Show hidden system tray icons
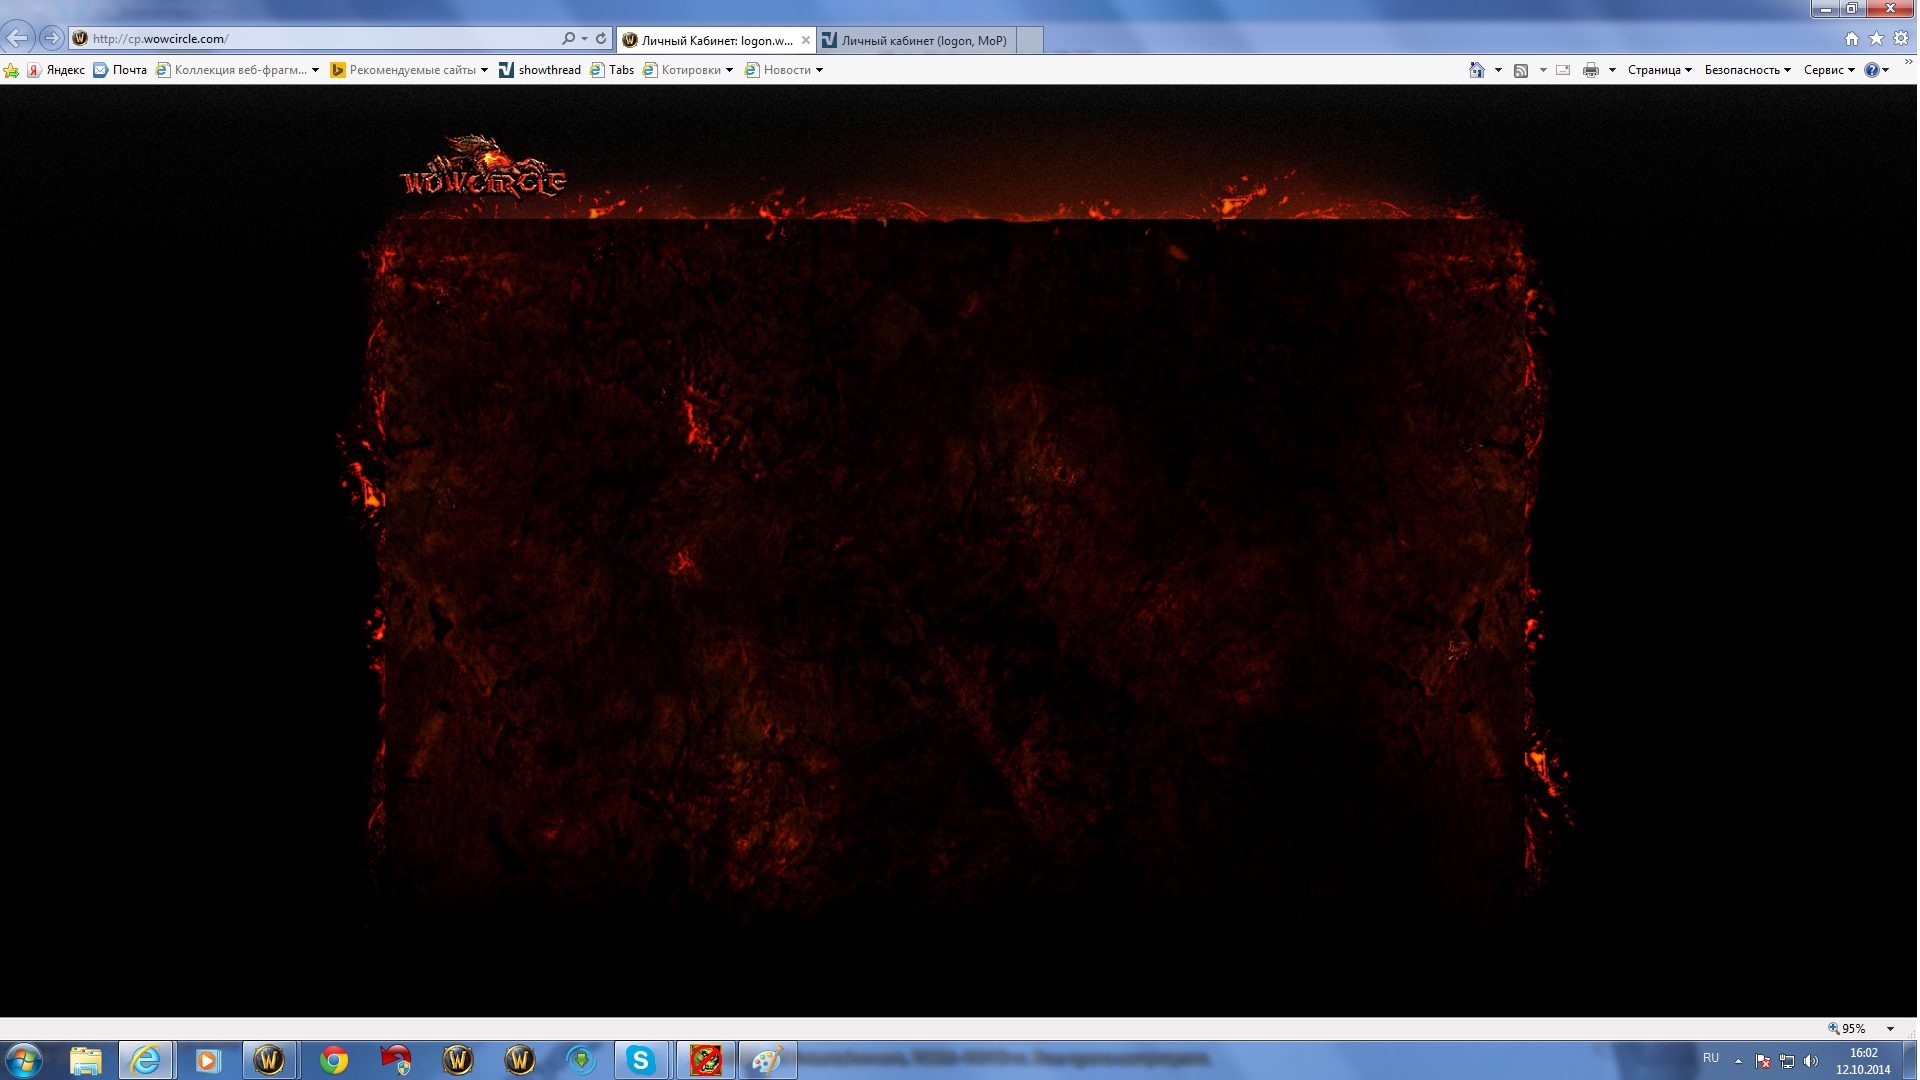This screenshot has width=1920, height=1080. point(1738,1061)
